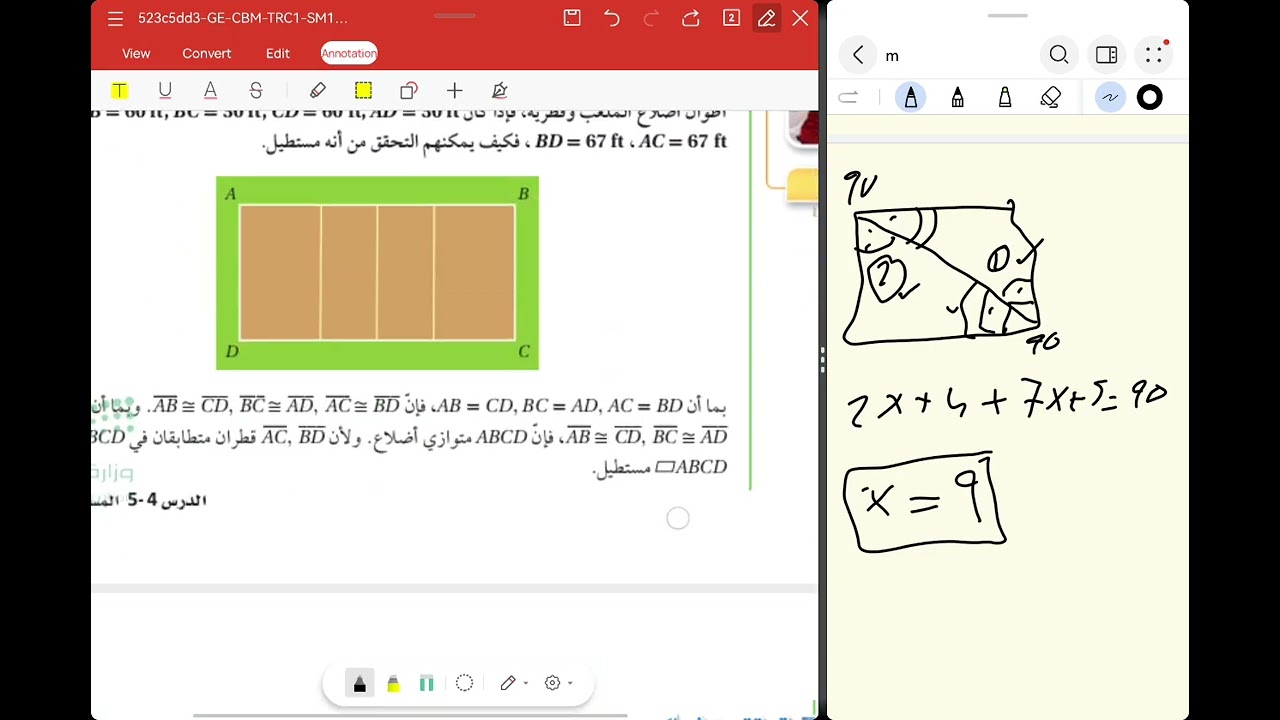Screen dimensions: 1280x720
Task: Toggle the squiggle stroke style in notes
Action: [x=1110, y=97]
